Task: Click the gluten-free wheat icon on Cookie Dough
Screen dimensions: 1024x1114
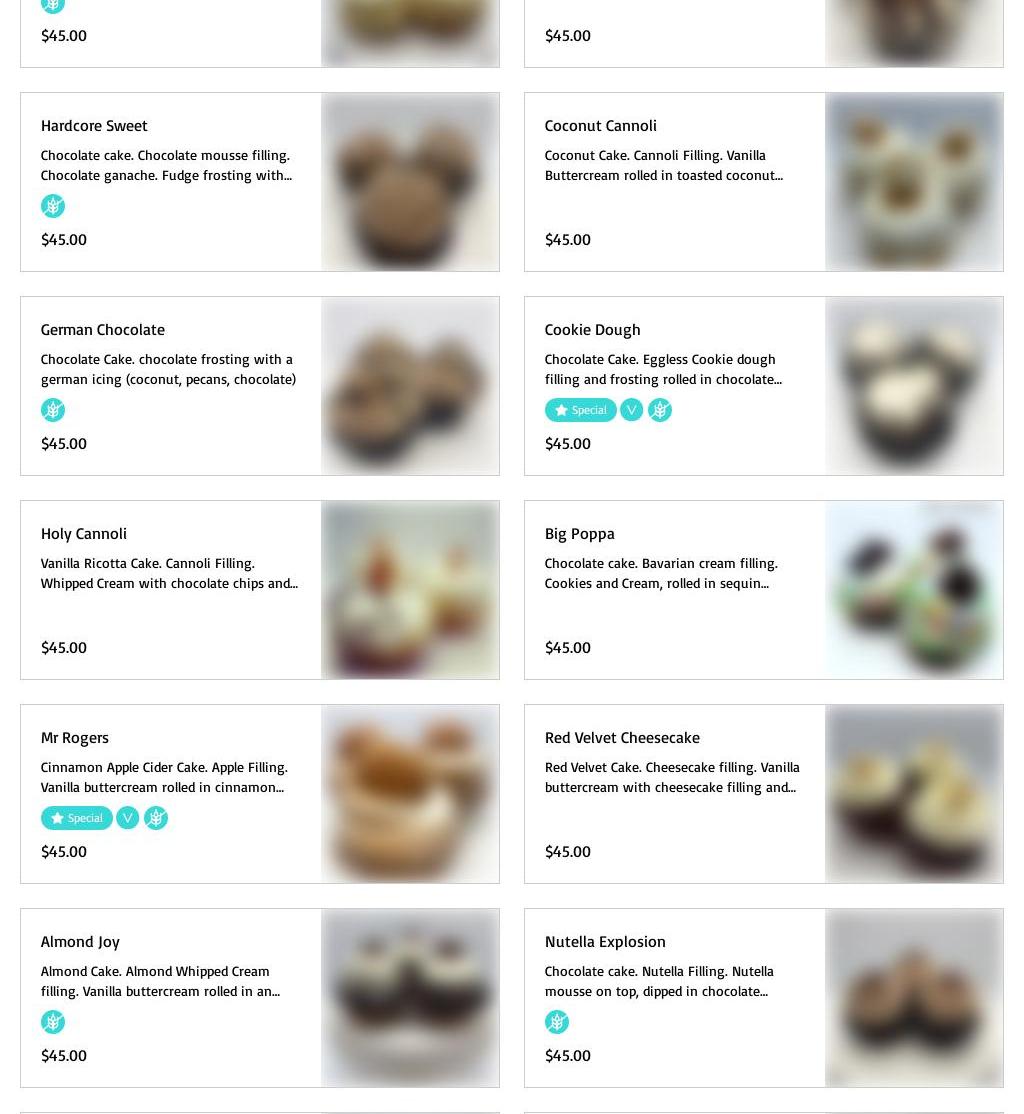Action: (659, 410)
